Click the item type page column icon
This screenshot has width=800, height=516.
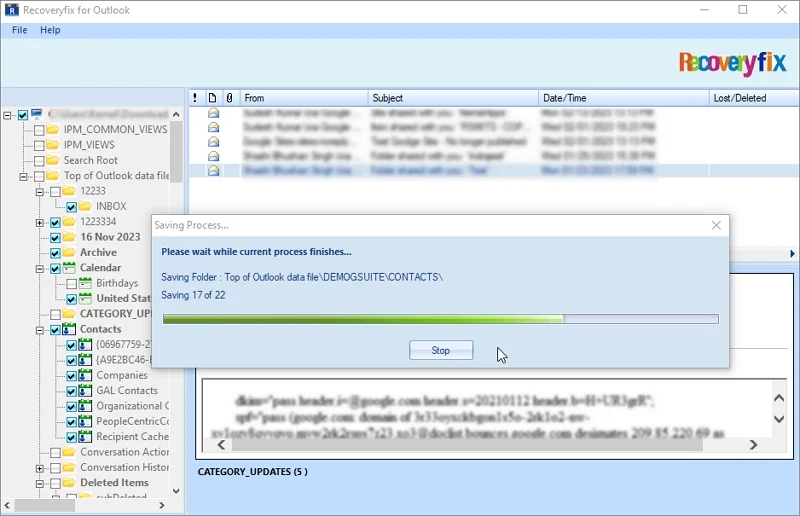click(x=212, y=98)
